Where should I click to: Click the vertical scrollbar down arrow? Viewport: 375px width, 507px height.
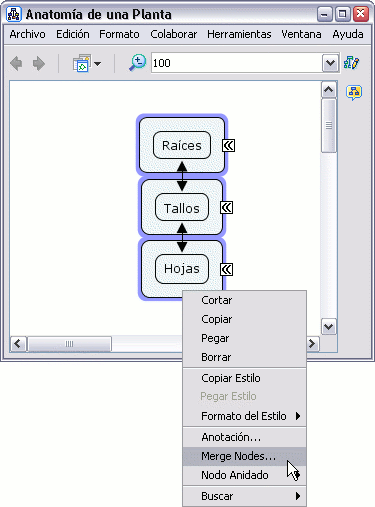[x=329, y=326]
